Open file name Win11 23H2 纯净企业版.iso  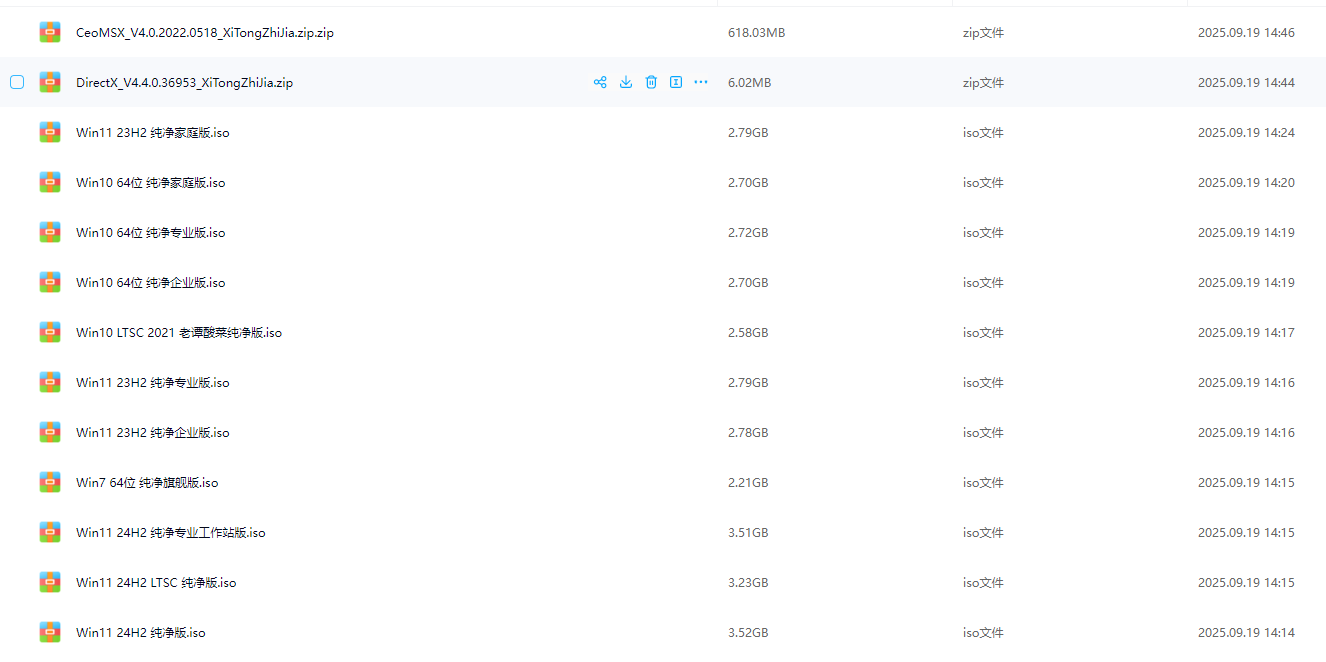153,432
